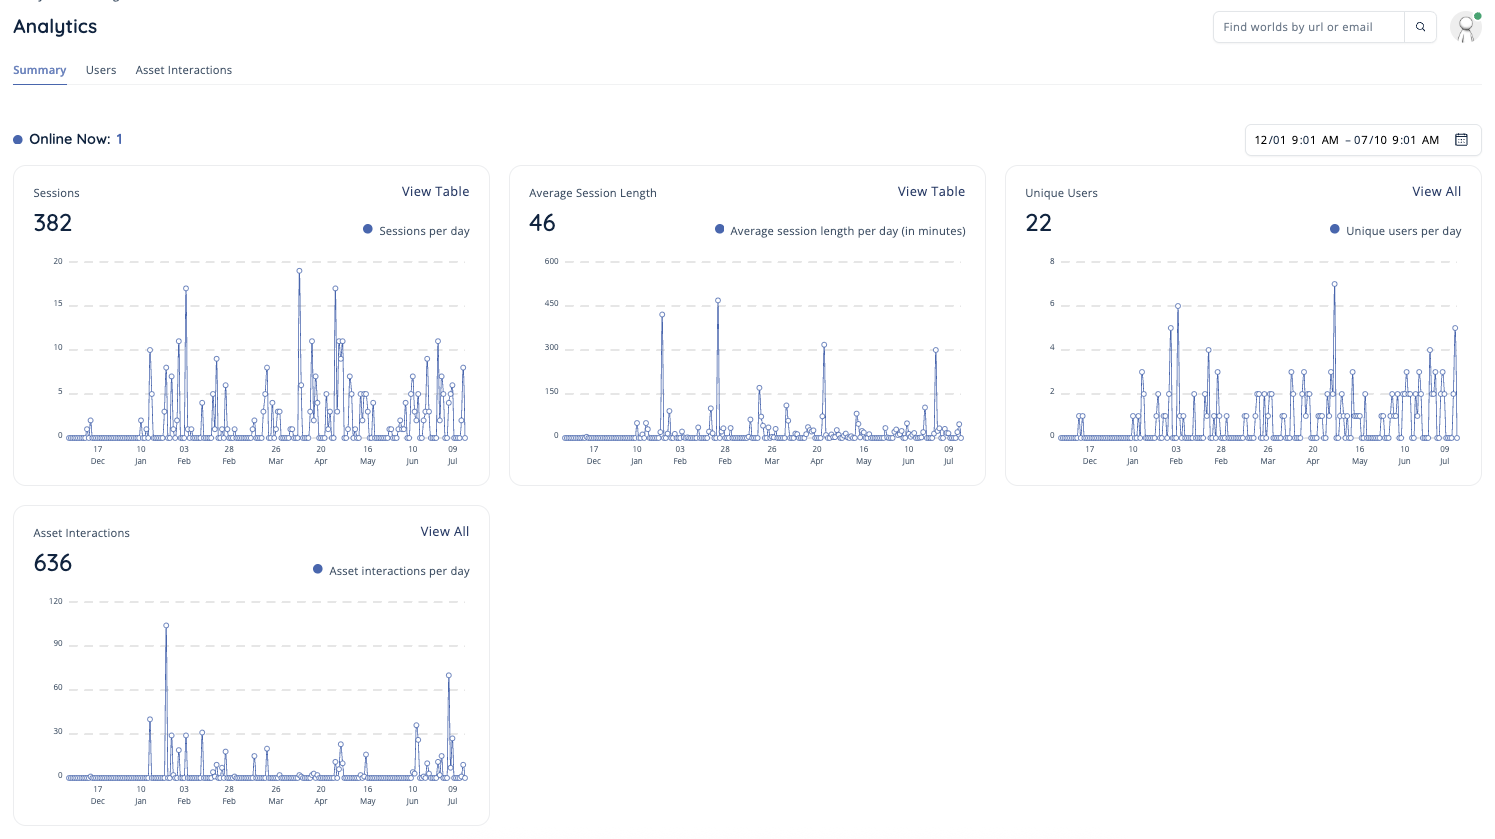This screenshot has width=1495, height=839.
Task: Click the Average session length legend dot
Action: (x=719, y=229)
